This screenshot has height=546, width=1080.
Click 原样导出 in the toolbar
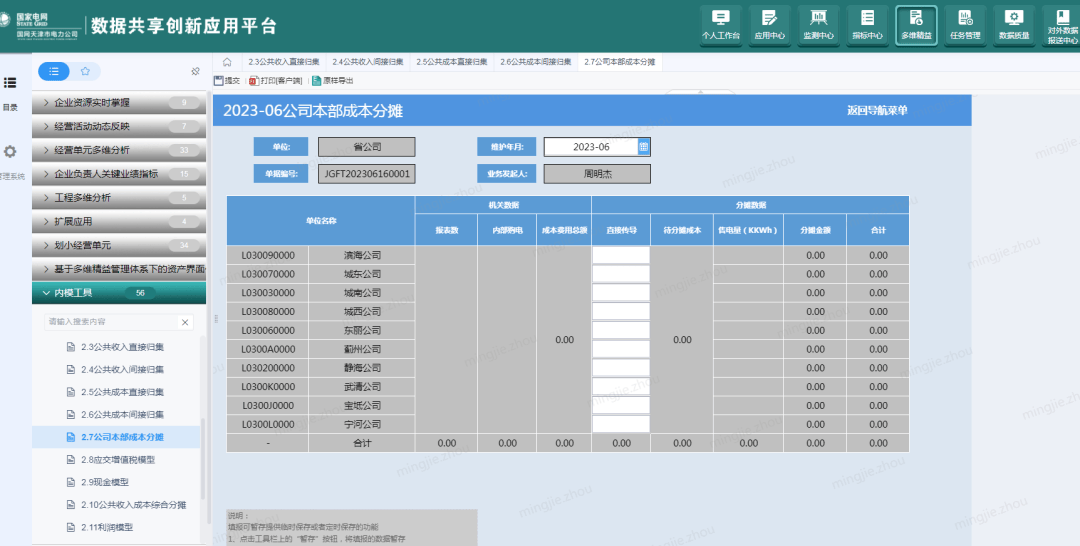pos(333,81)
